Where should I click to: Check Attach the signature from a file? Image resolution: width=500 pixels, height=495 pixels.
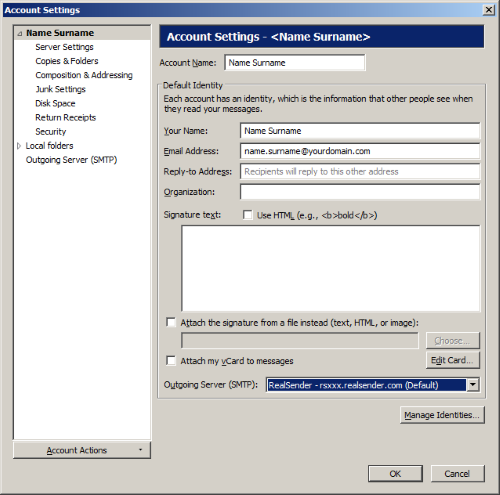pyautogui.click(x=171, y=322)
